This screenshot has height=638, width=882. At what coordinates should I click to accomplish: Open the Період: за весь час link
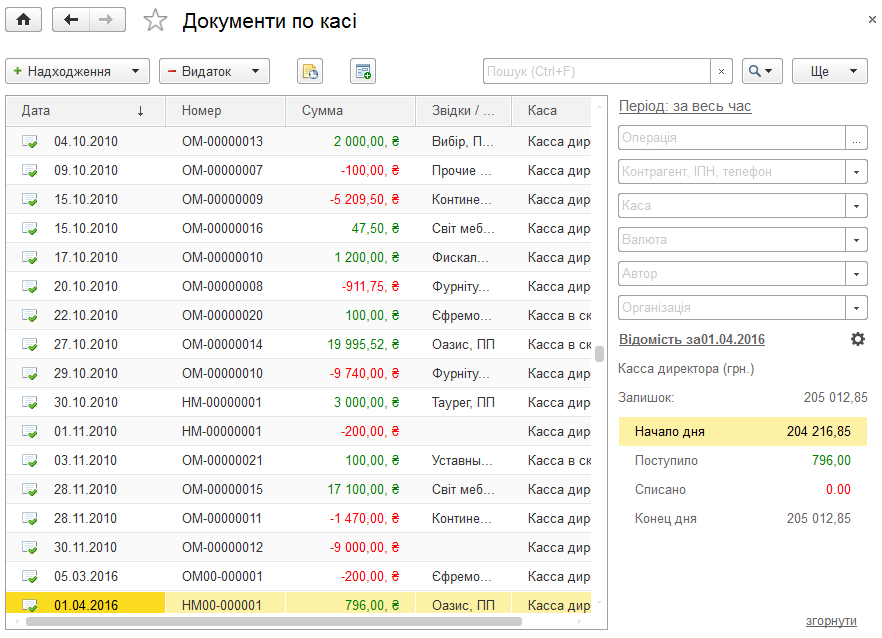click(x=685, y=106)
